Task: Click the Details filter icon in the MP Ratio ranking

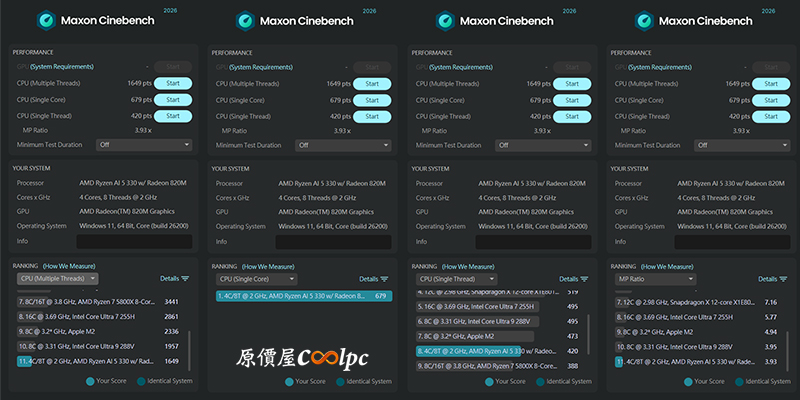Action: pos(786,279)
